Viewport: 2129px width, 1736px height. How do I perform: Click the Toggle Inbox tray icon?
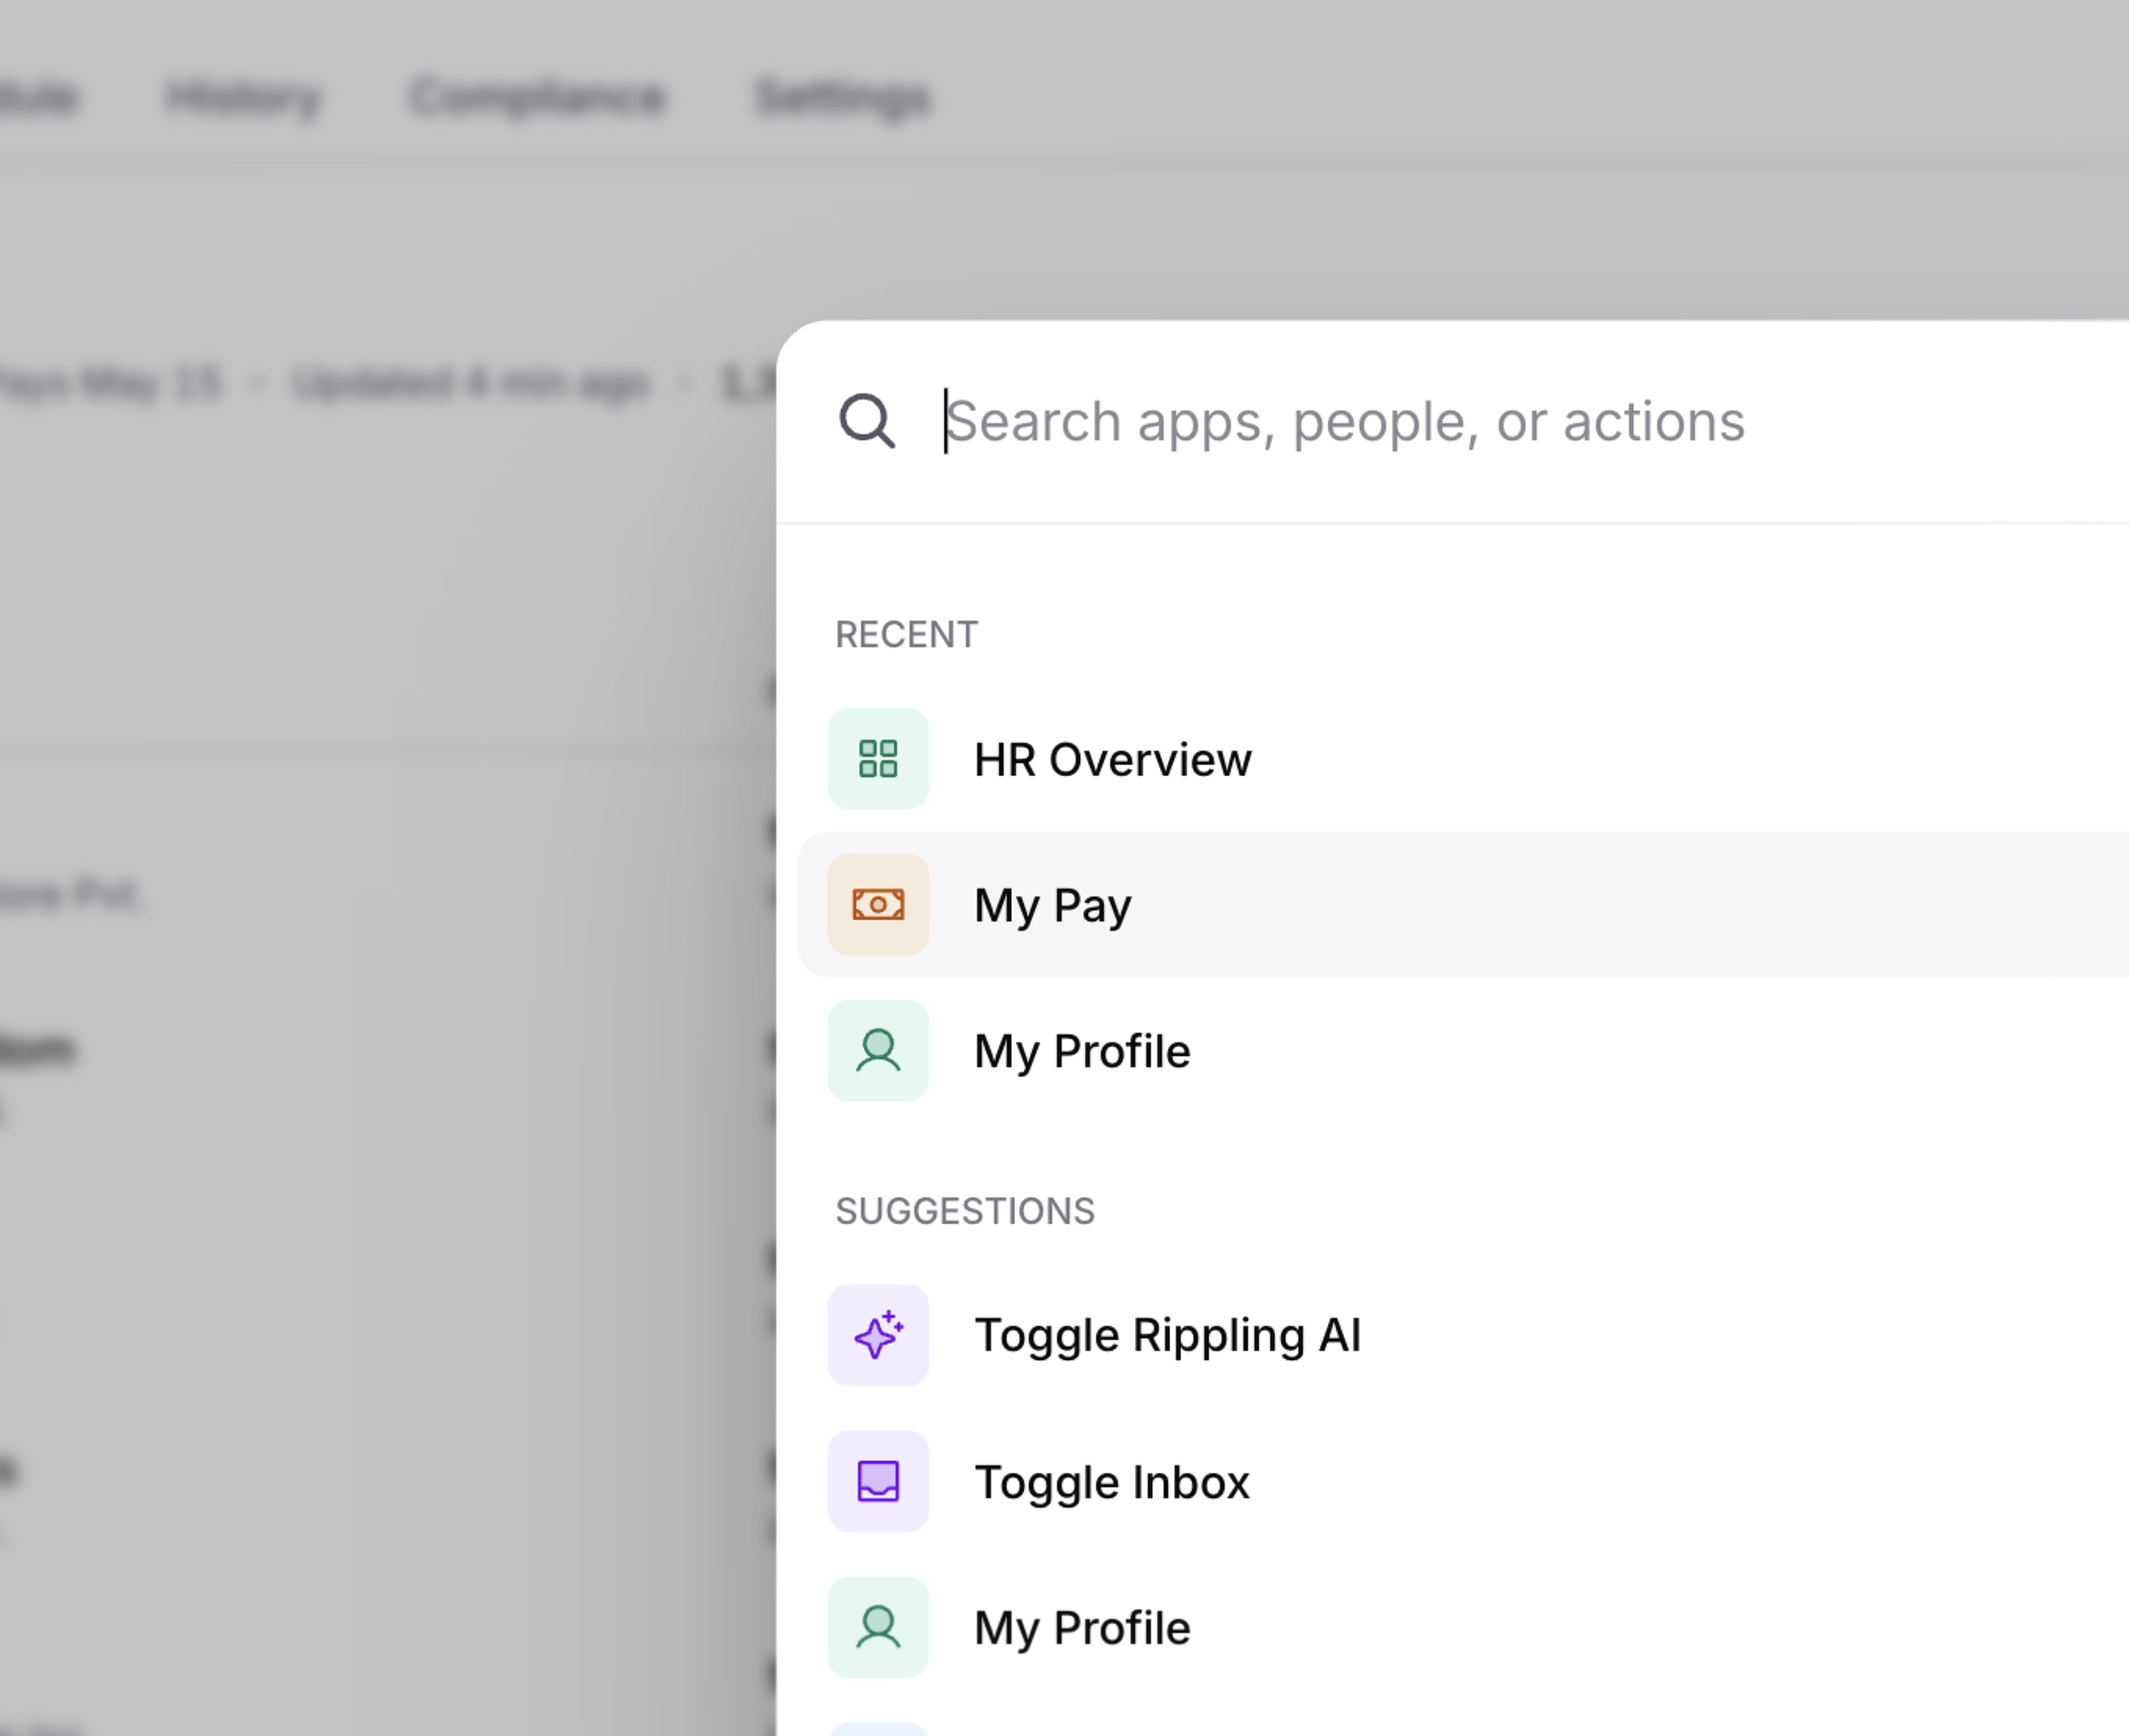pyautogui.click(x=878, y=1481)
